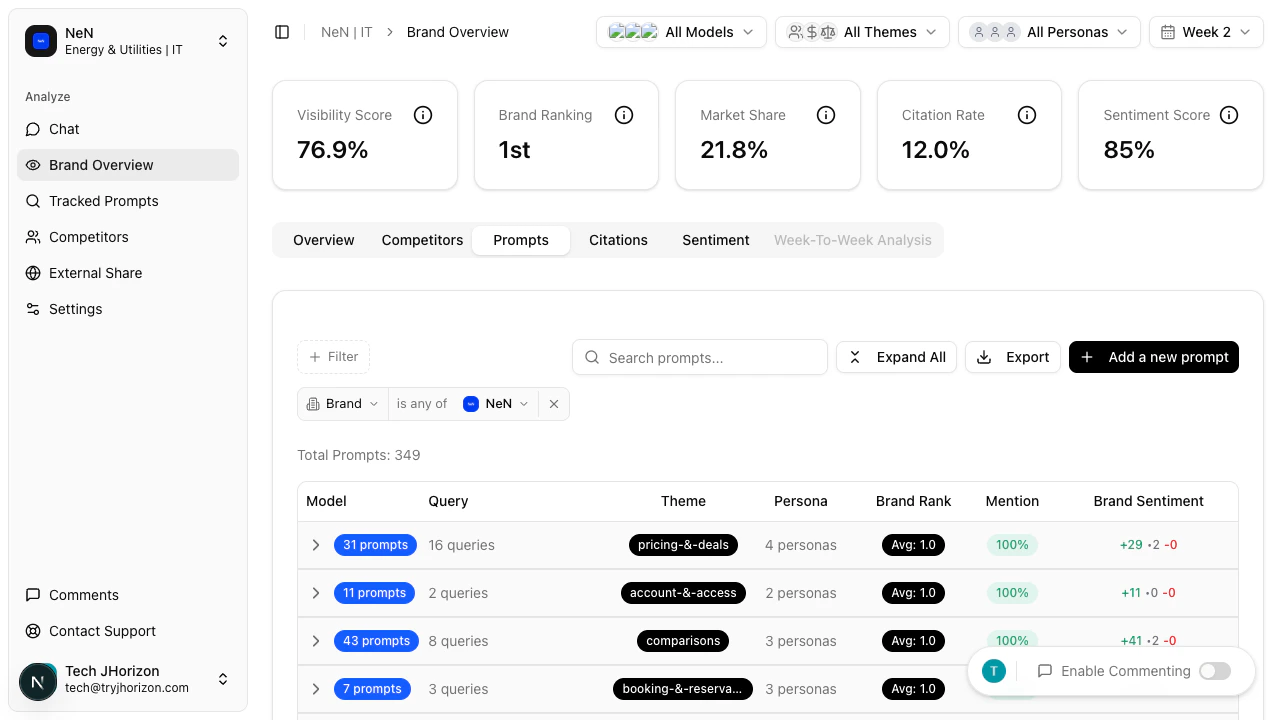Open the All Themes dropdown

(x=862, y=32)
